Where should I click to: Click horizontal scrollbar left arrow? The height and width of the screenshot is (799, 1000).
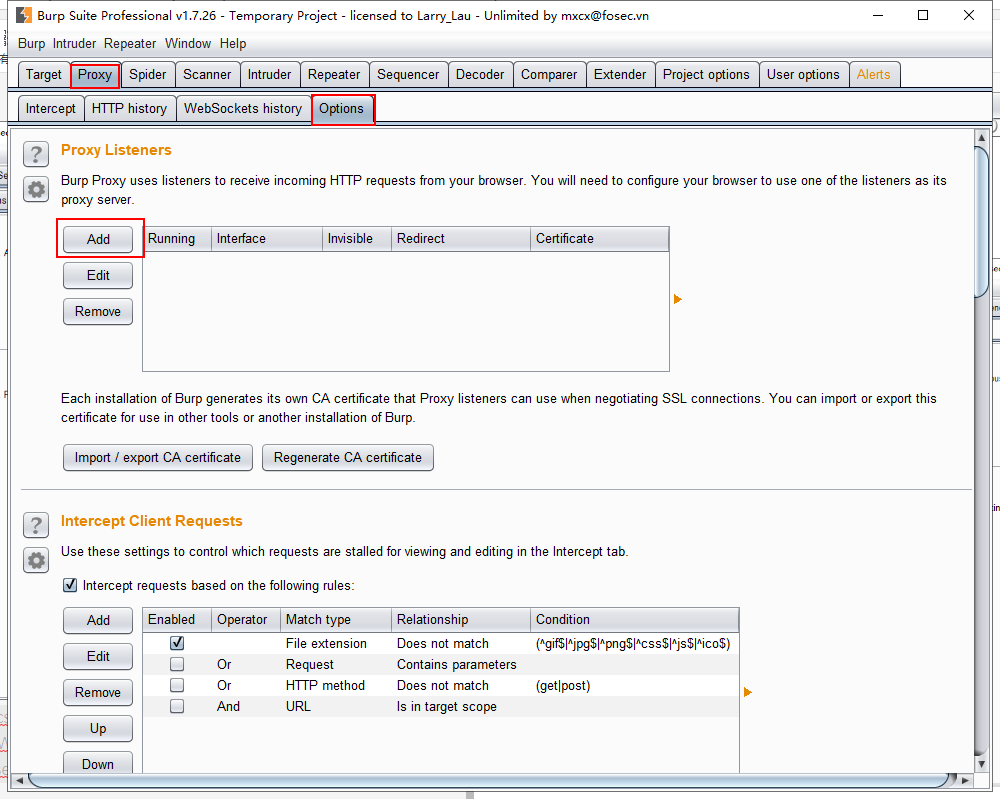coord(19,780)
